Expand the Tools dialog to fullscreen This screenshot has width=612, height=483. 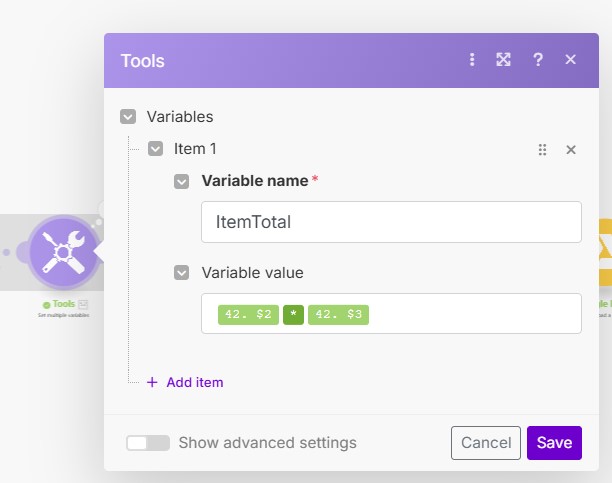click(x=503, y=60)
